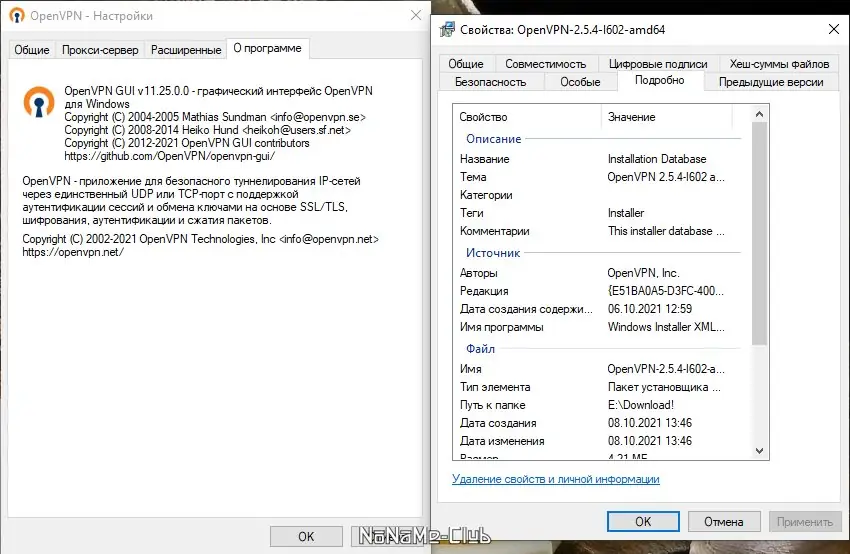
Task: Click the OpenVPN GUI contributors copyright line
Action: (x=186, y=143)
